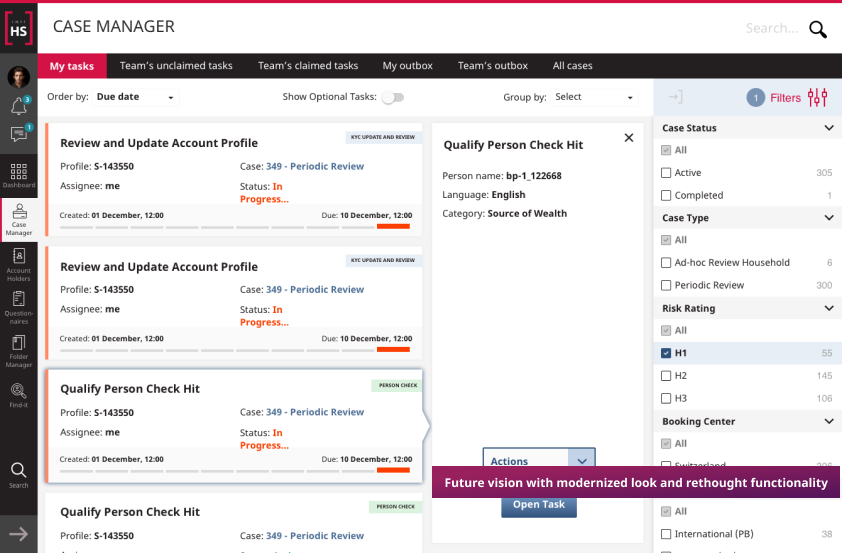
Task: Switch to Team's unclaimed tasks tab
Action: [176, 66]
